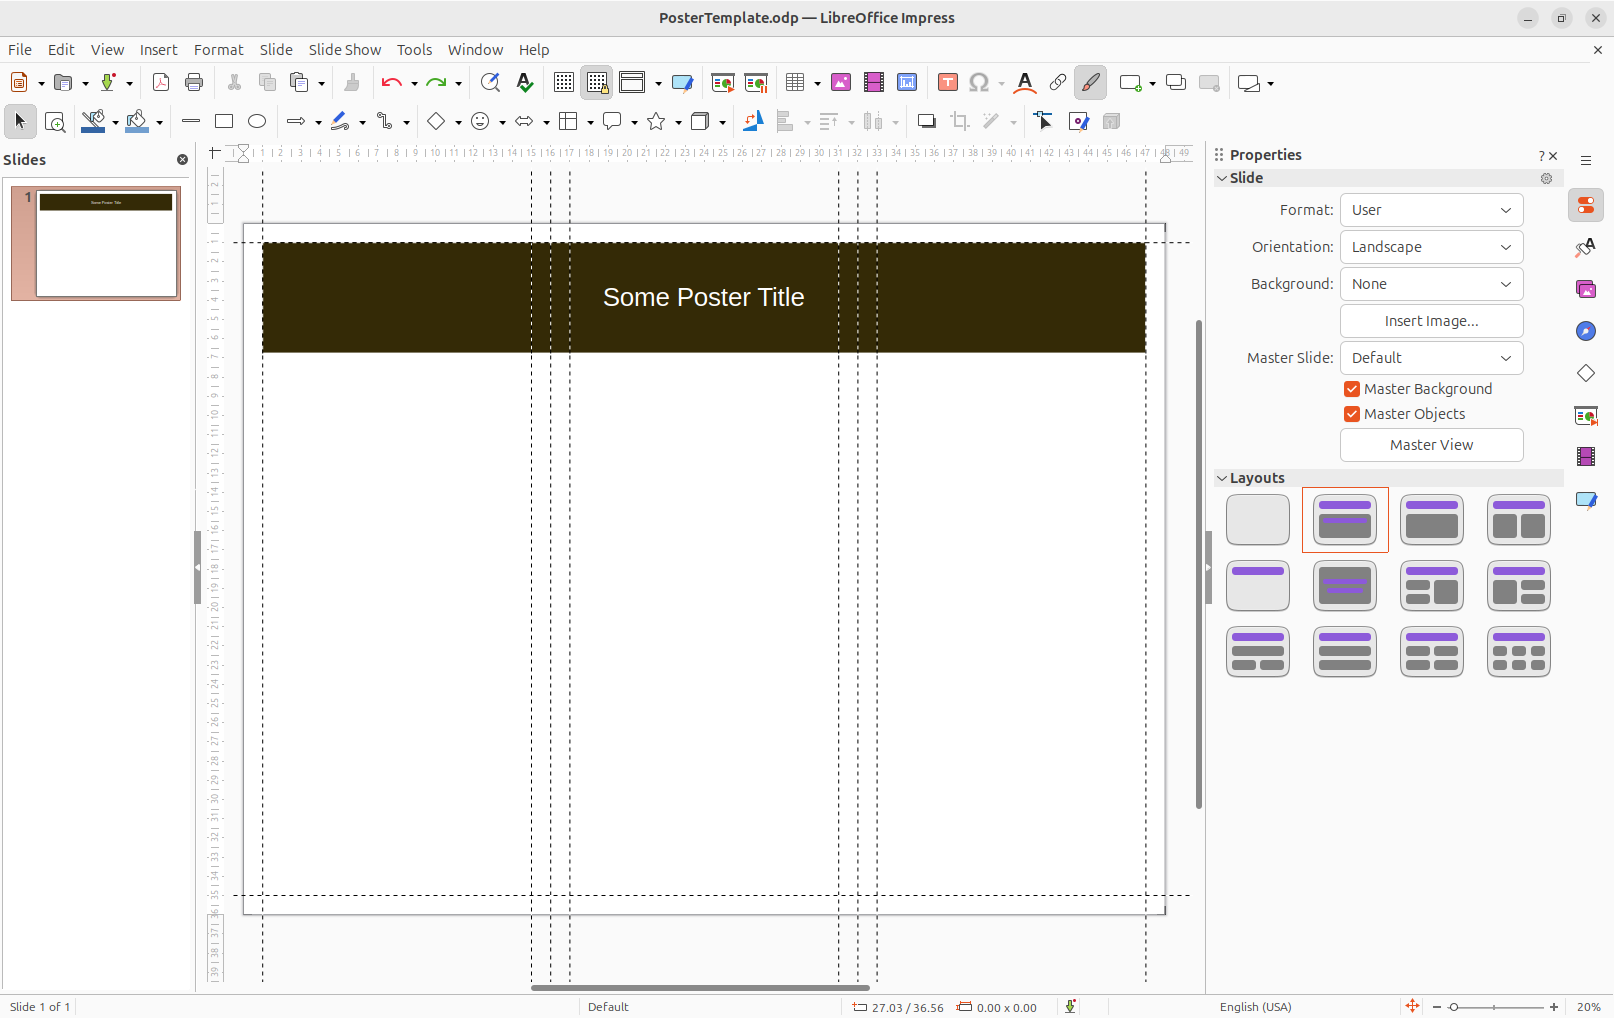
Task: Click the Print icon
Action: (x=194, y=83)
